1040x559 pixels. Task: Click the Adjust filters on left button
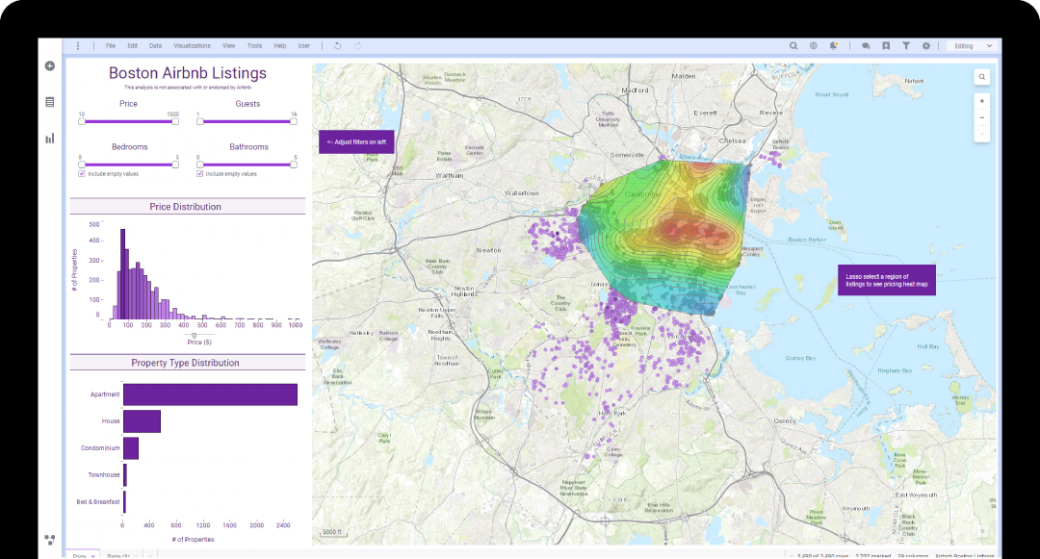[x=357, y=142]
